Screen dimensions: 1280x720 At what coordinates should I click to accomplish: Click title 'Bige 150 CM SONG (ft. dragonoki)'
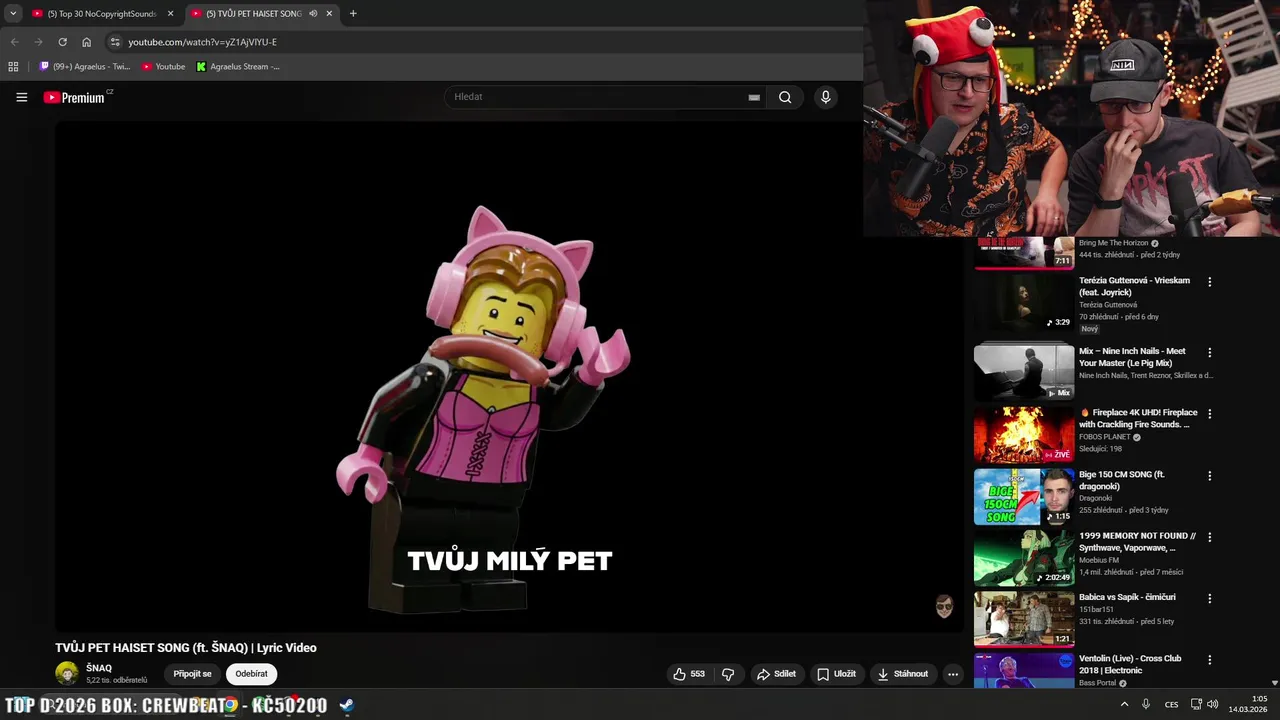coord(1122,480)
